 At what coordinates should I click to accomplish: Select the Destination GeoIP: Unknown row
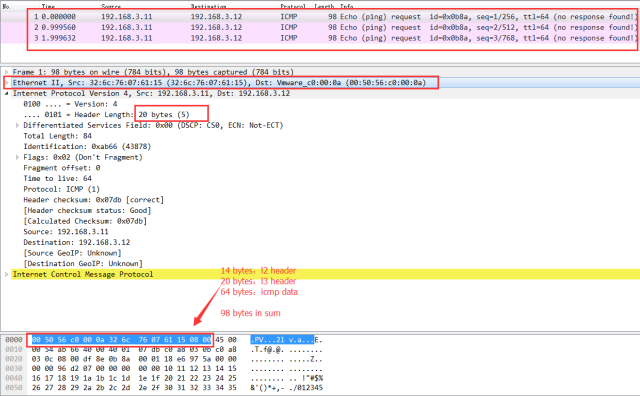click(x=83, y=263)
